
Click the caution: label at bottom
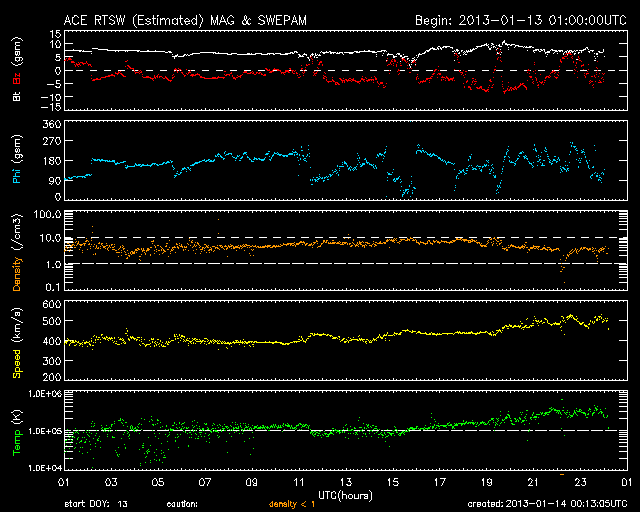[182, 504]
